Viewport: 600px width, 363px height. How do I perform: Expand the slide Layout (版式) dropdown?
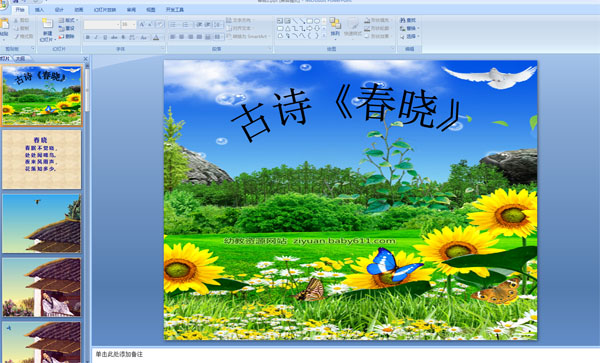click(x=68, y=20)
